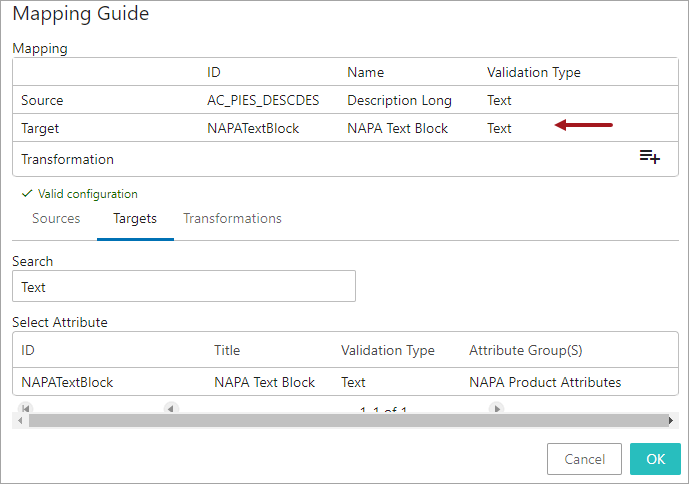Image resolution: width=689 pixels, height=484 pixels.
Task: Click the Description Long source name
Action: tap(399, 100)
